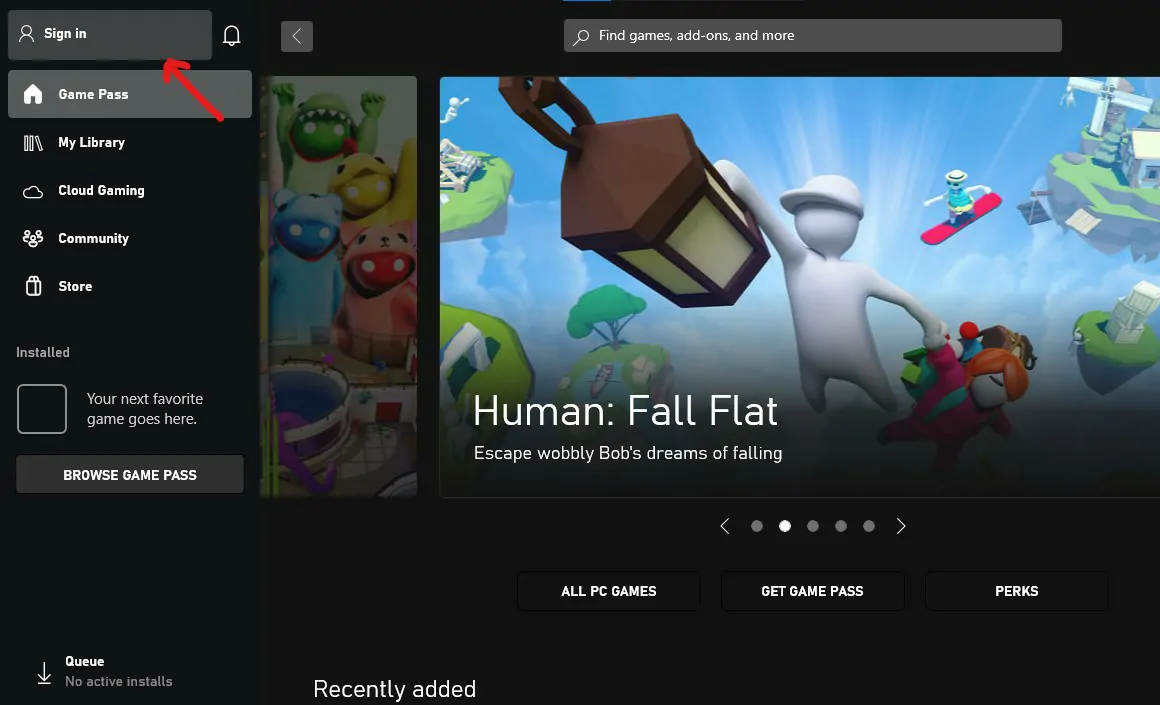Click the Human: Fall Flat title text

pos(625,411)
